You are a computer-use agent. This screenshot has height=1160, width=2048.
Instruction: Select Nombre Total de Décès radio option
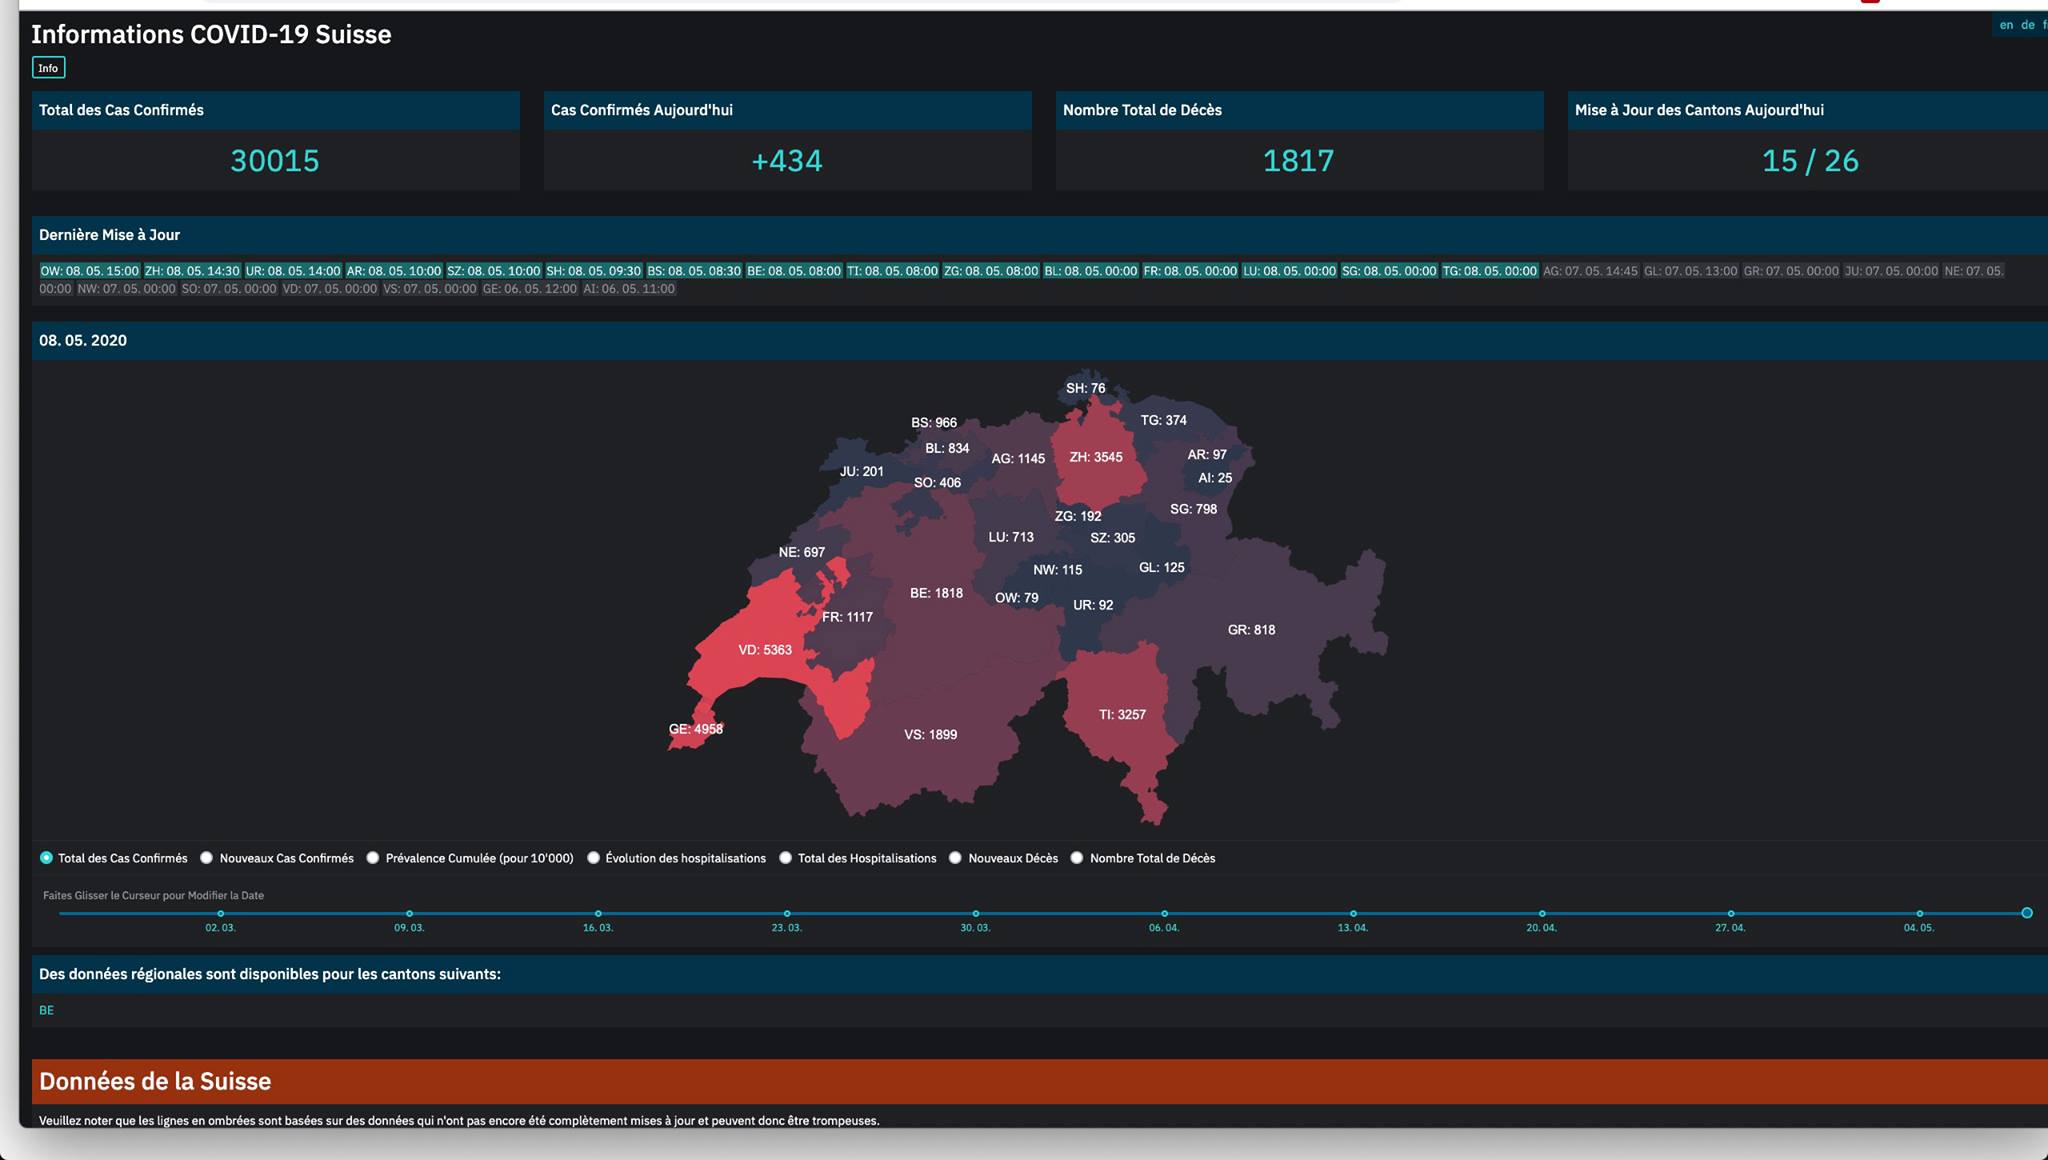click(1077, 858)
